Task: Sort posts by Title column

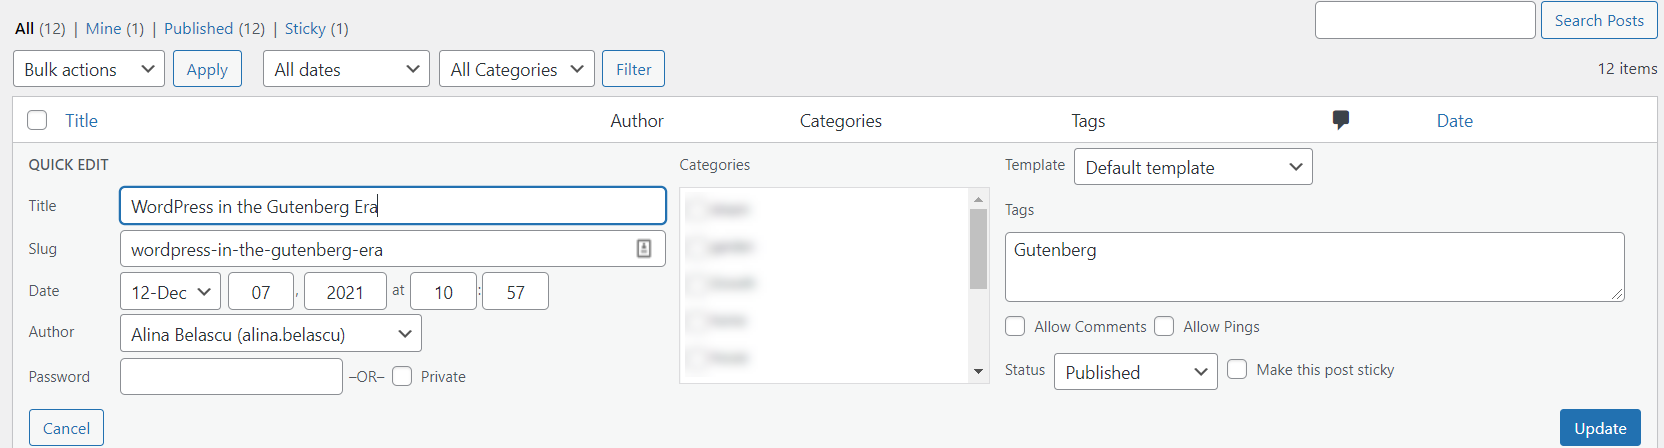Action: coord(81,120)
